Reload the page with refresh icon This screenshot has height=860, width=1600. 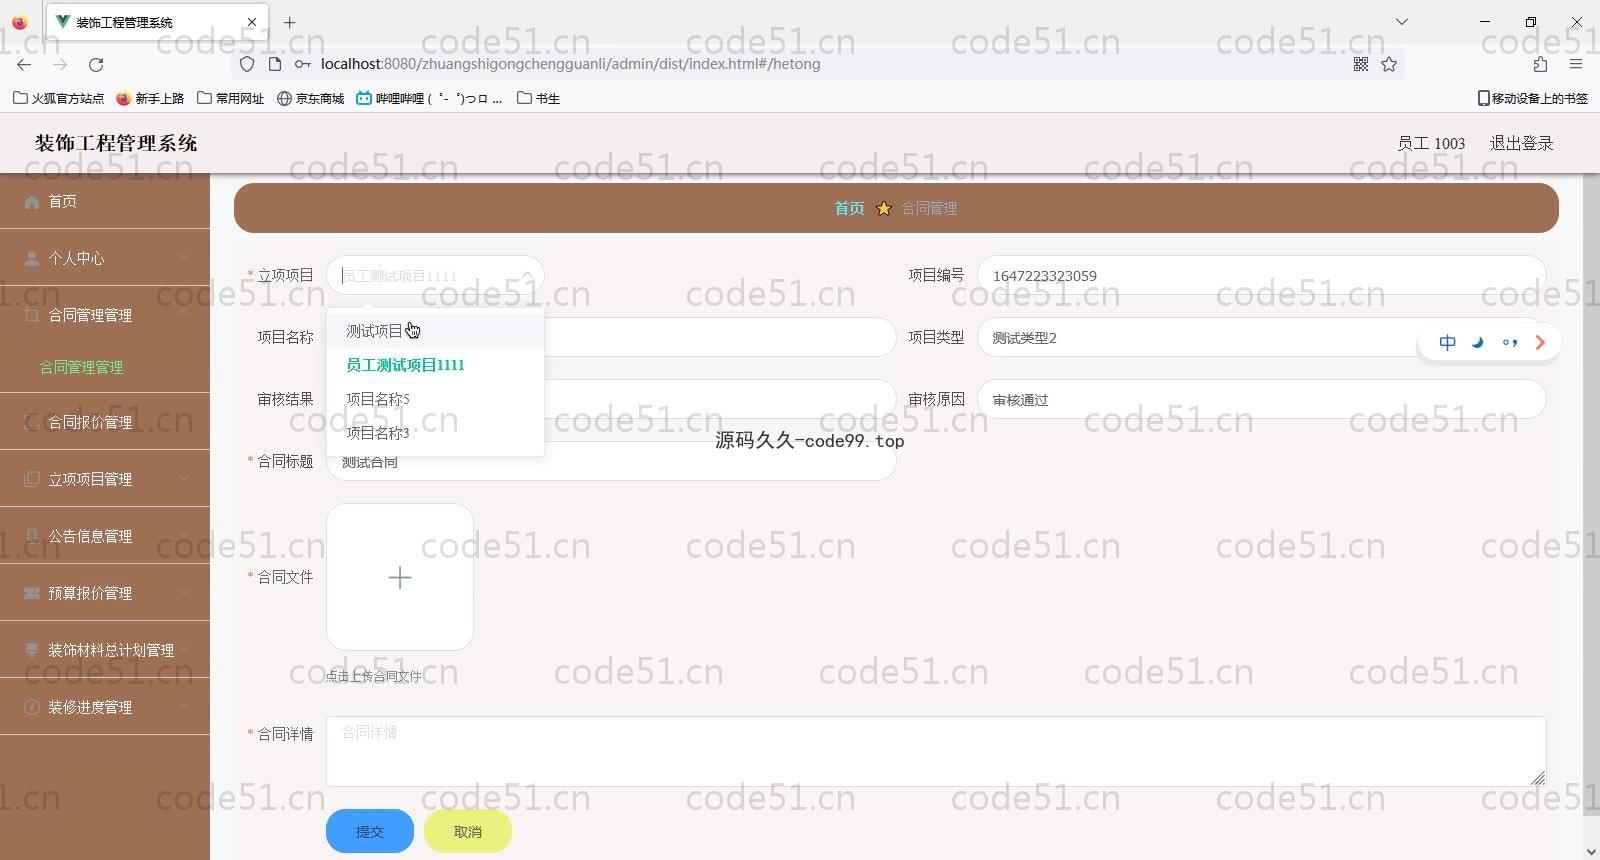96,64
